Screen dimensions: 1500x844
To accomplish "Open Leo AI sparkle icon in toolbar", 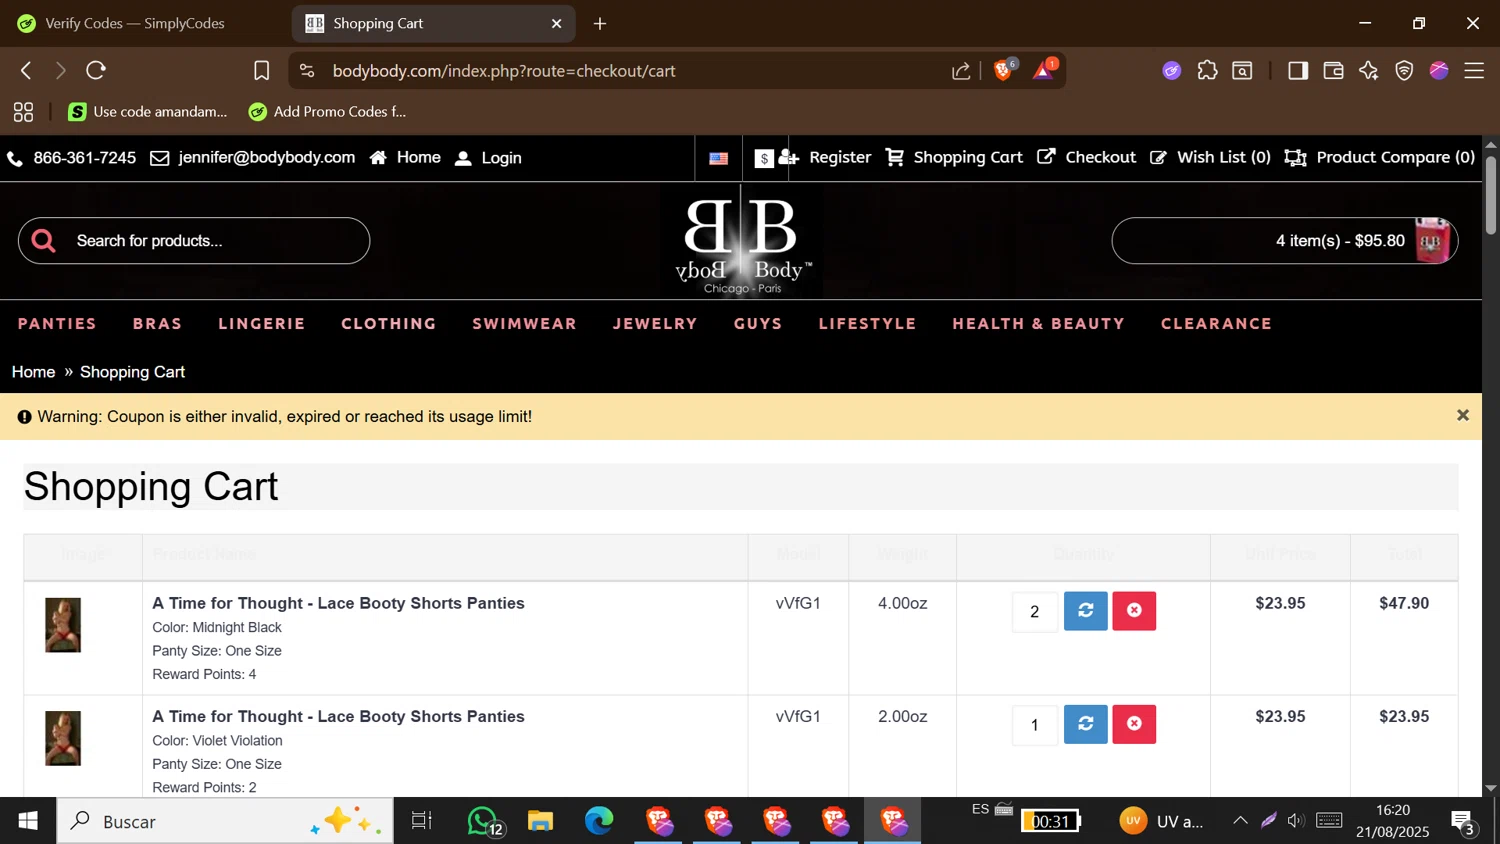I will 1369,71.
